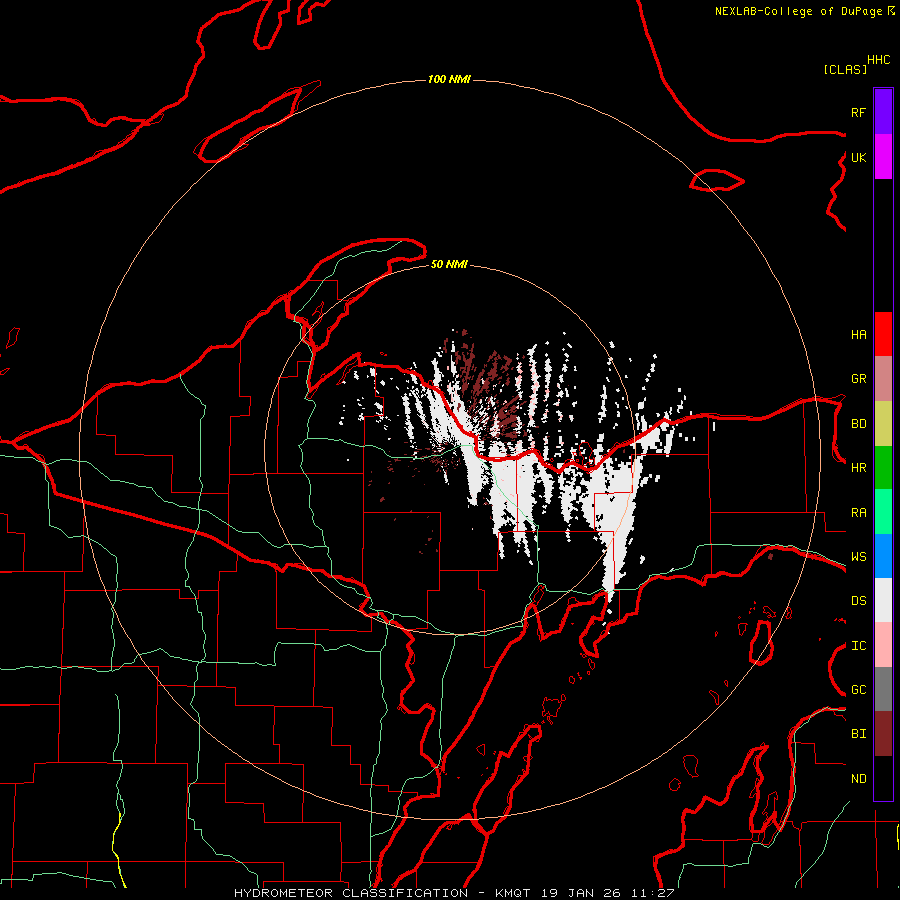Click the HA legend label
The height and width of the screenshot is (900, 900).
click(858, 335)
